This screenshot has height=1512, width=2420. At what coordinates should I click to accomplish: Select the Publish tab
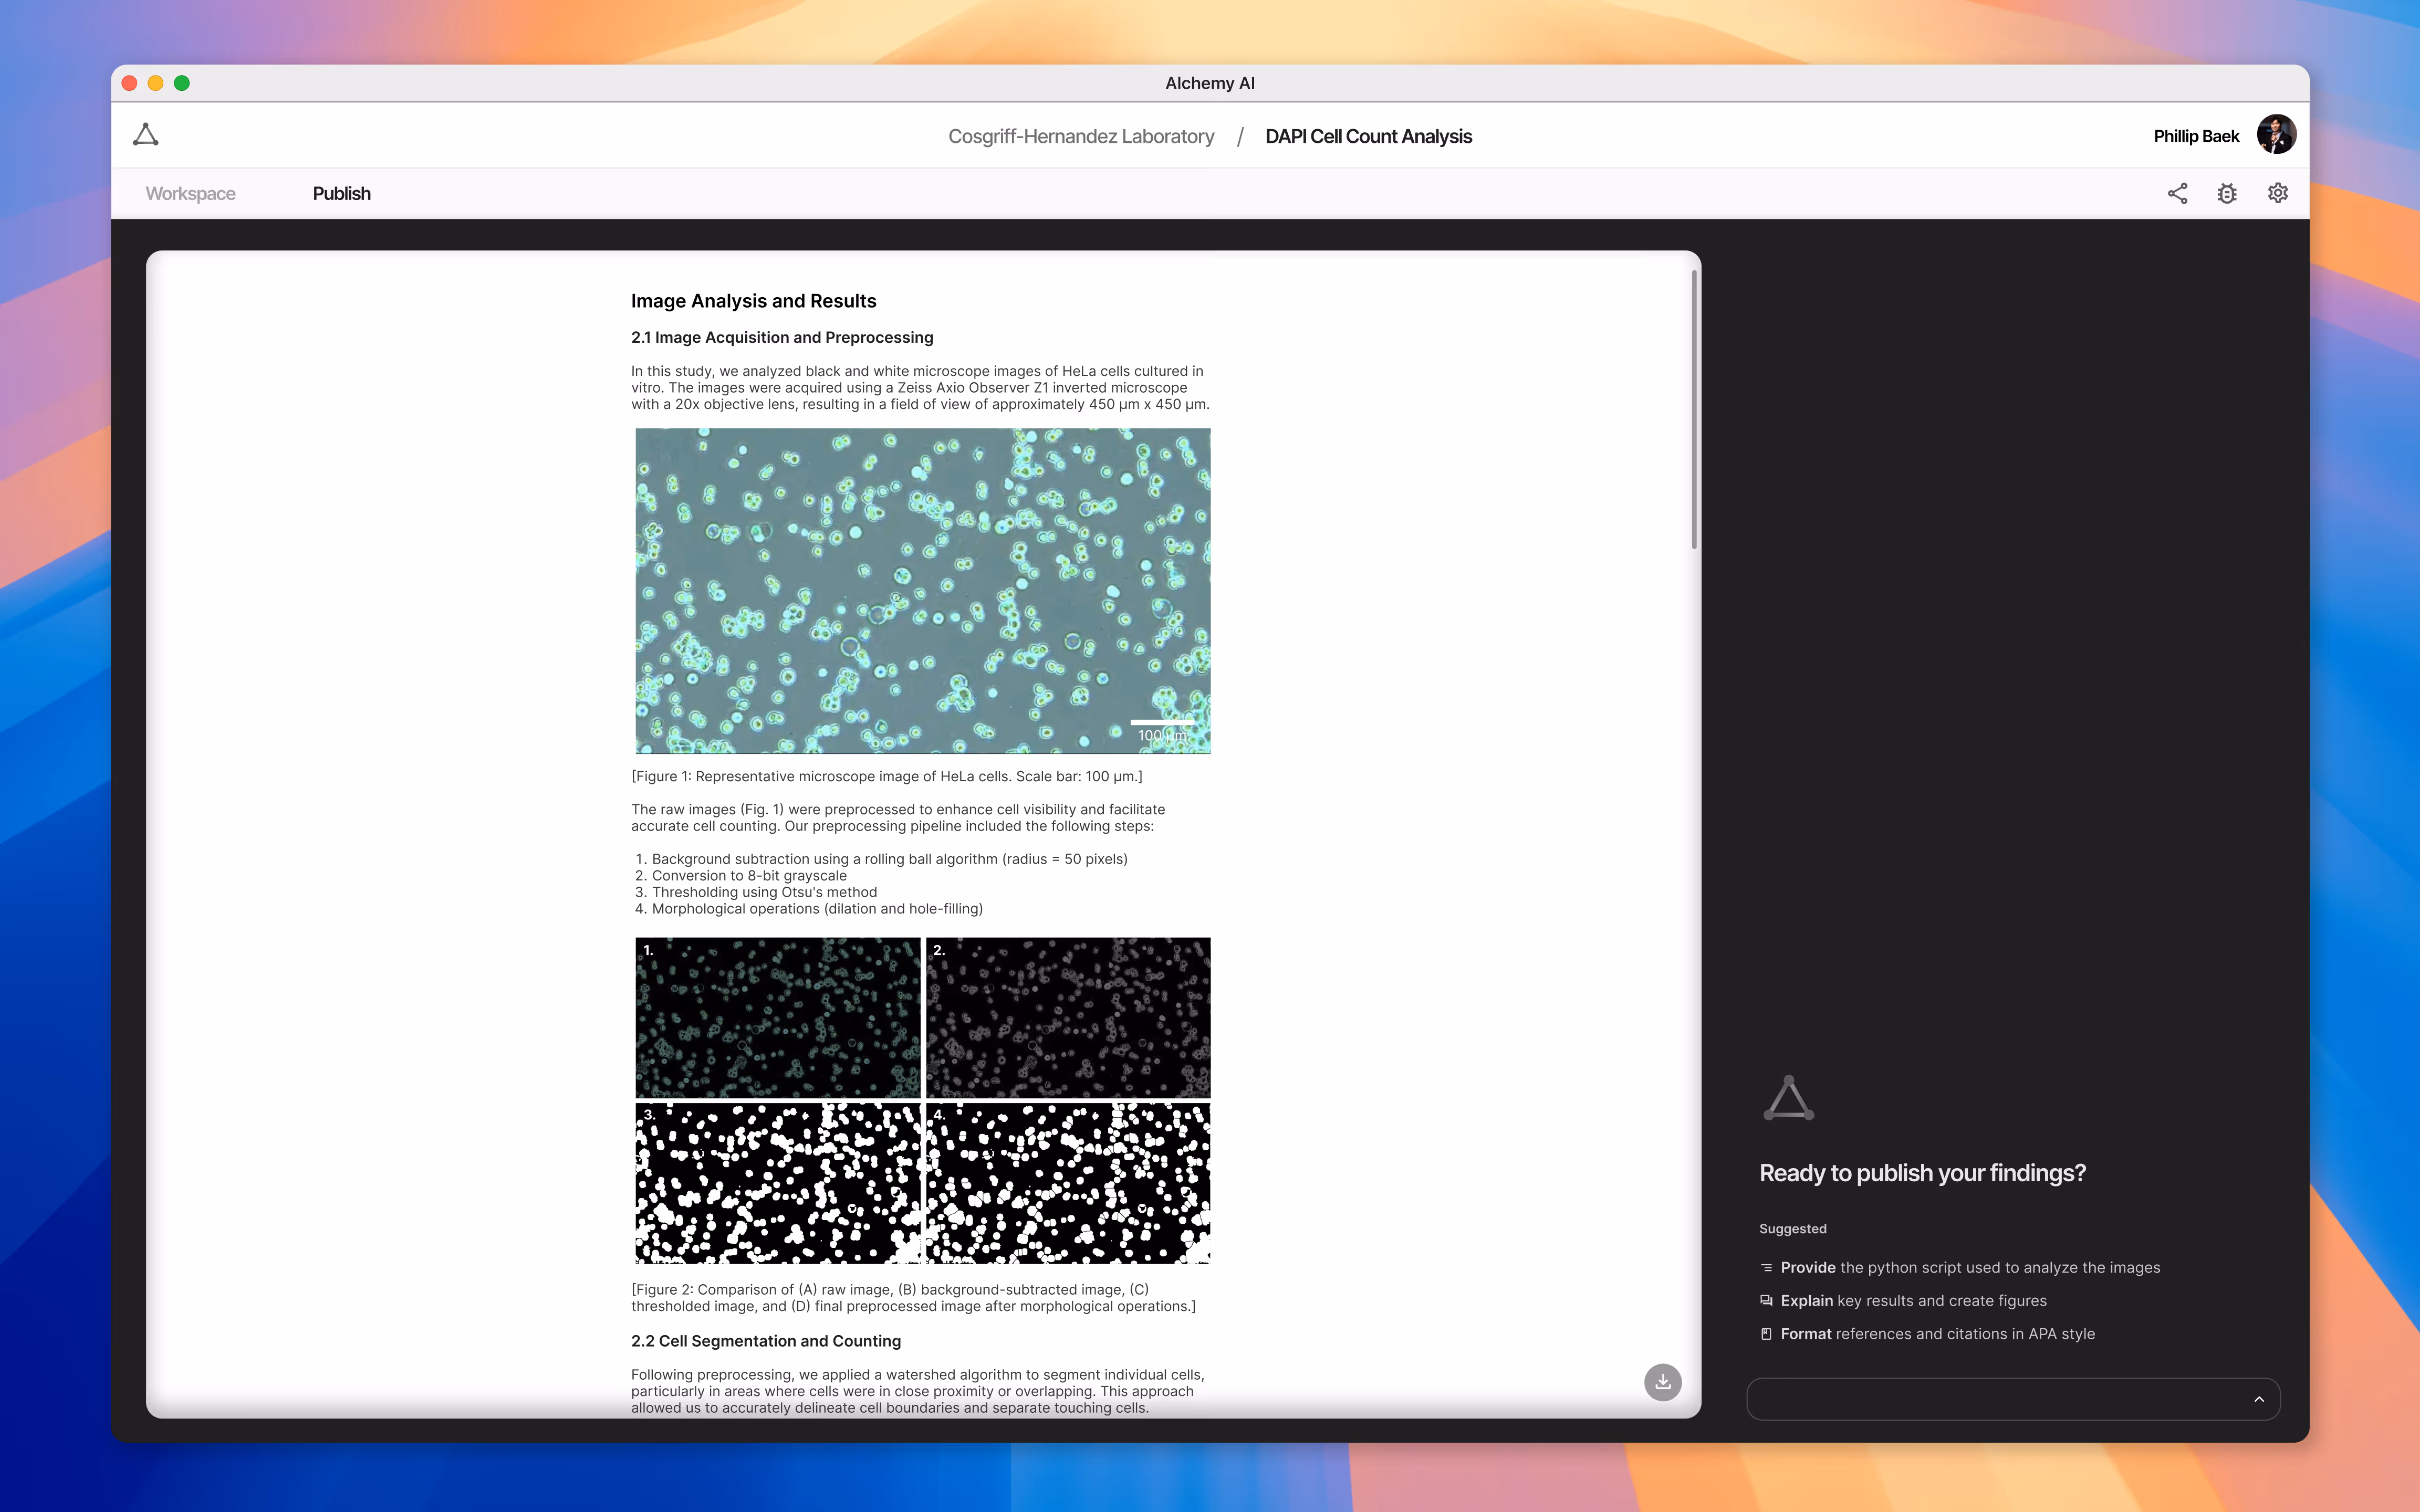pyautogui.click(x=341, y=193)
